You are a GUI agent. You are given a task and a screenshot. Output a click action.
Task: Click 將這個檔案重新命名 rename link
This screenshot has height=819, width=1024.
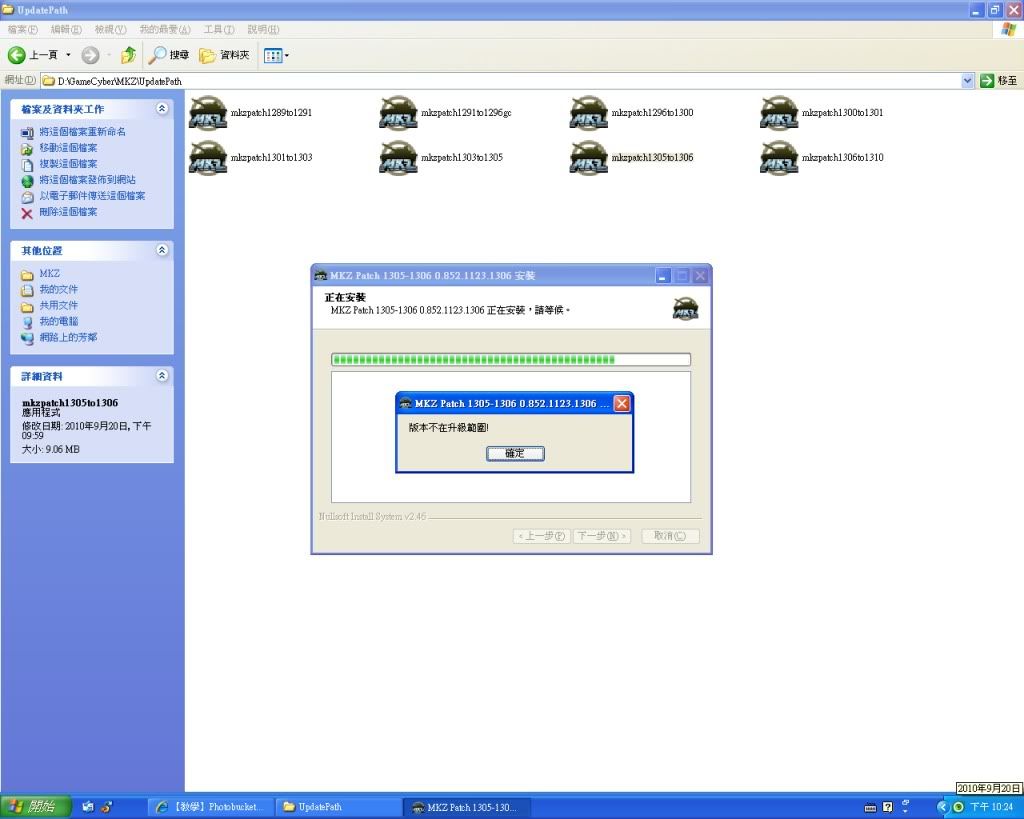click(82, 132)
